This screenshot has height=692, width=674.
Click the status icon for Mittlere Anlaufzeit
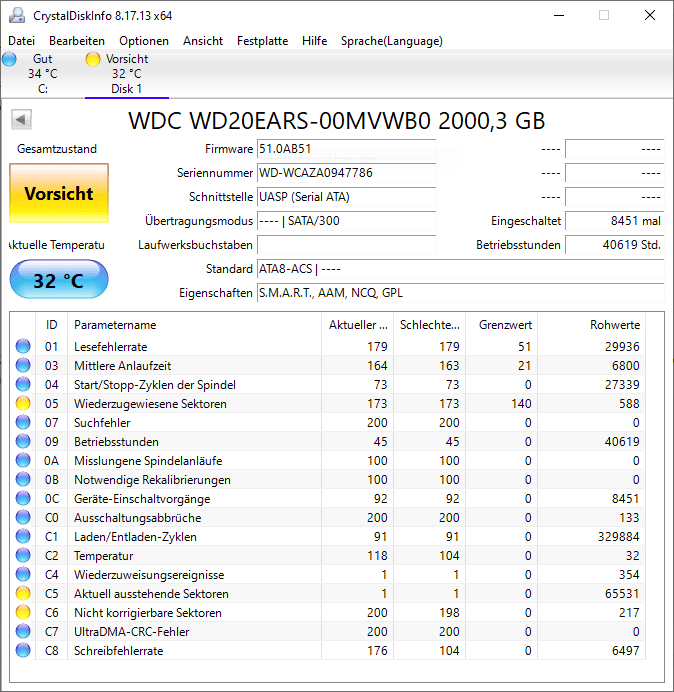[x=23, y=365]
